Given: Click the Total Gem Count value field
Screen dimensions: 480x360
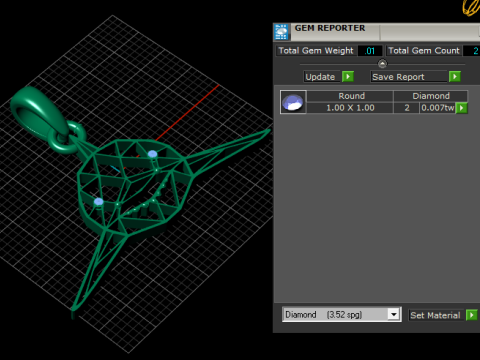Looking at the screenshot, I should pos(472,51).
